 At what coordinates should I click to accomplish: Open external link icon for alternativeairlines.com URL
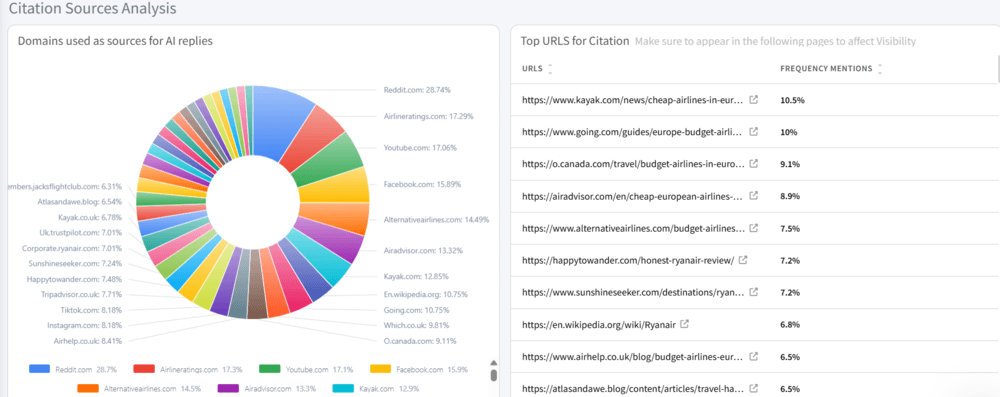(x=753, y=228)
